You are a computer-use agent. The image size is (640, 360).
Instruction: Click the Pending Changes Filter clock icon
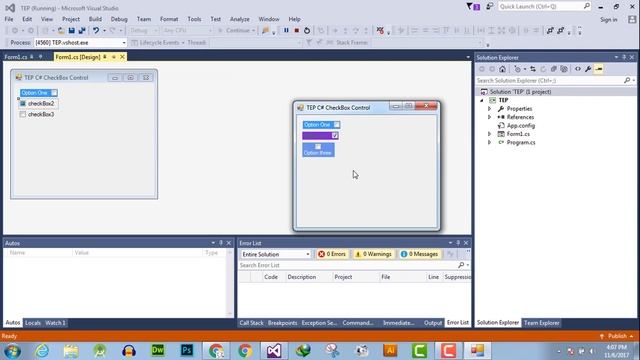518,69
